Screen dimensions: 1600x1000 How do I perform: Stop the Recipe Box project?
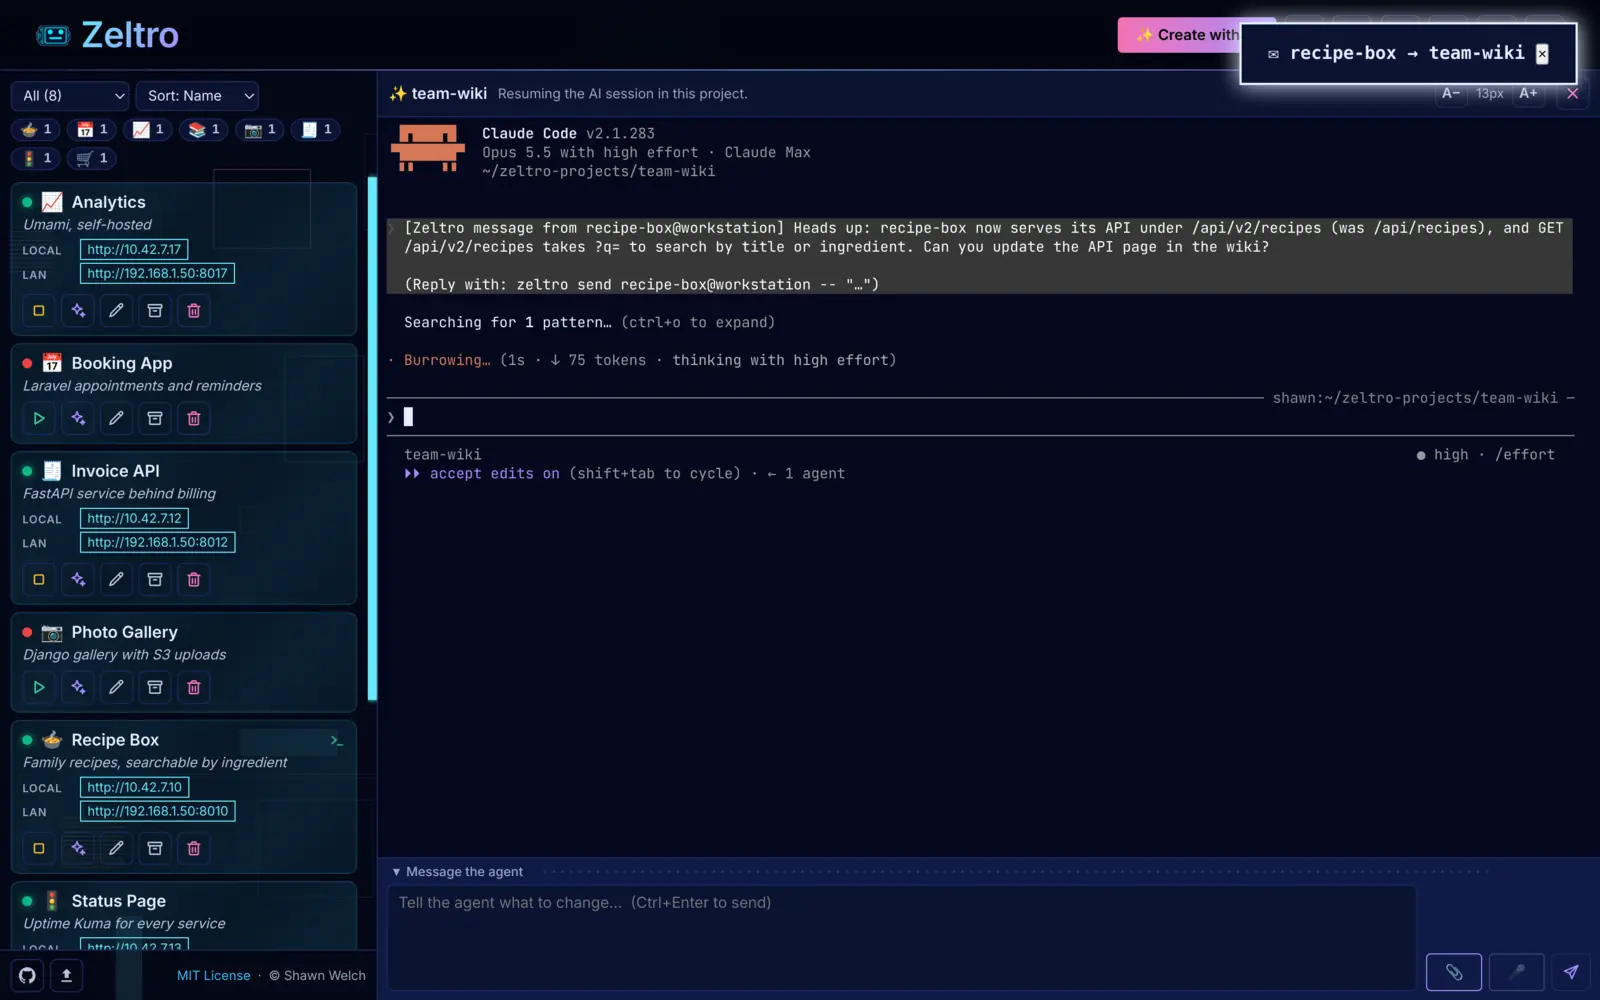pos(39,849)
